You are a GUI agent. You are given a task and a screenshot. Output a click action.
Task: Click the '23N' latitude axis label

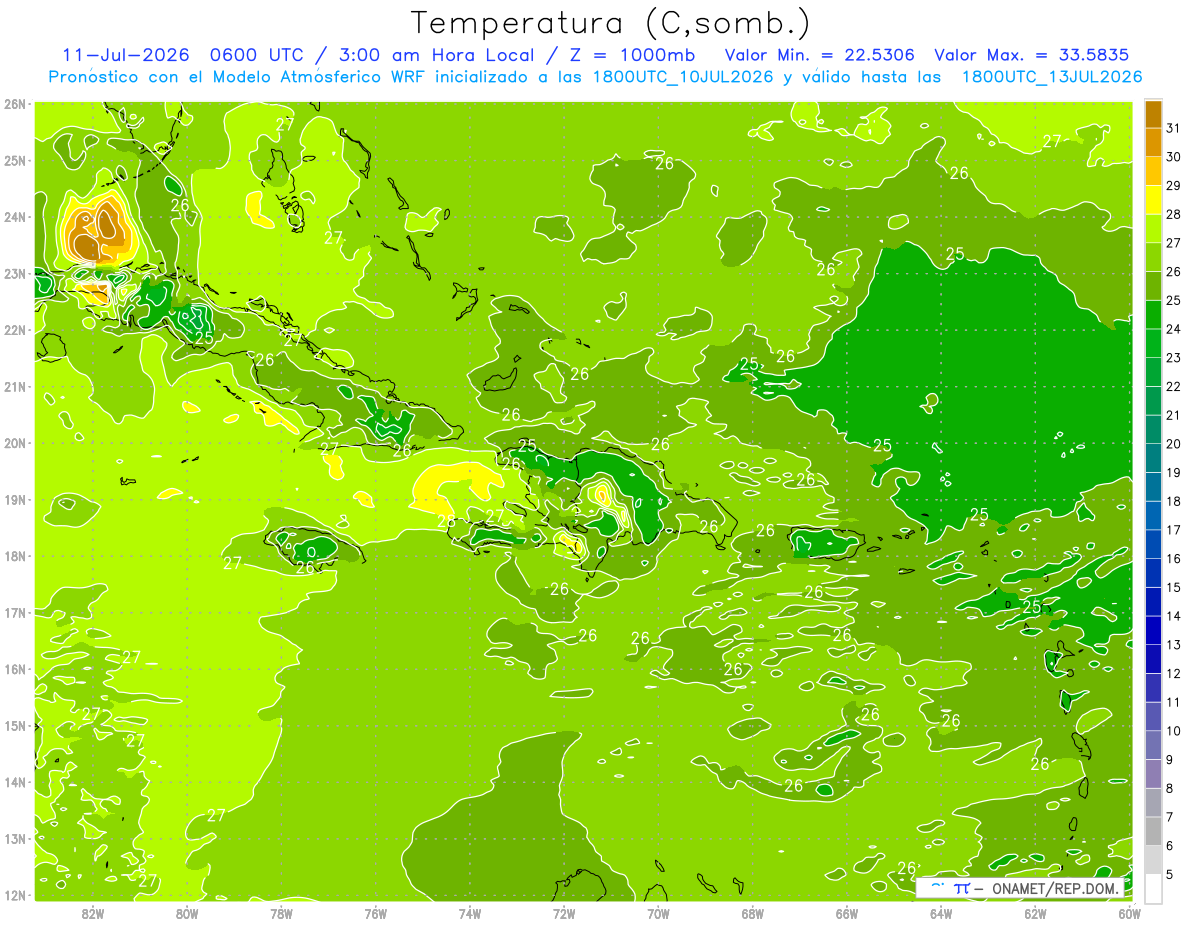(x=15, y=274)
